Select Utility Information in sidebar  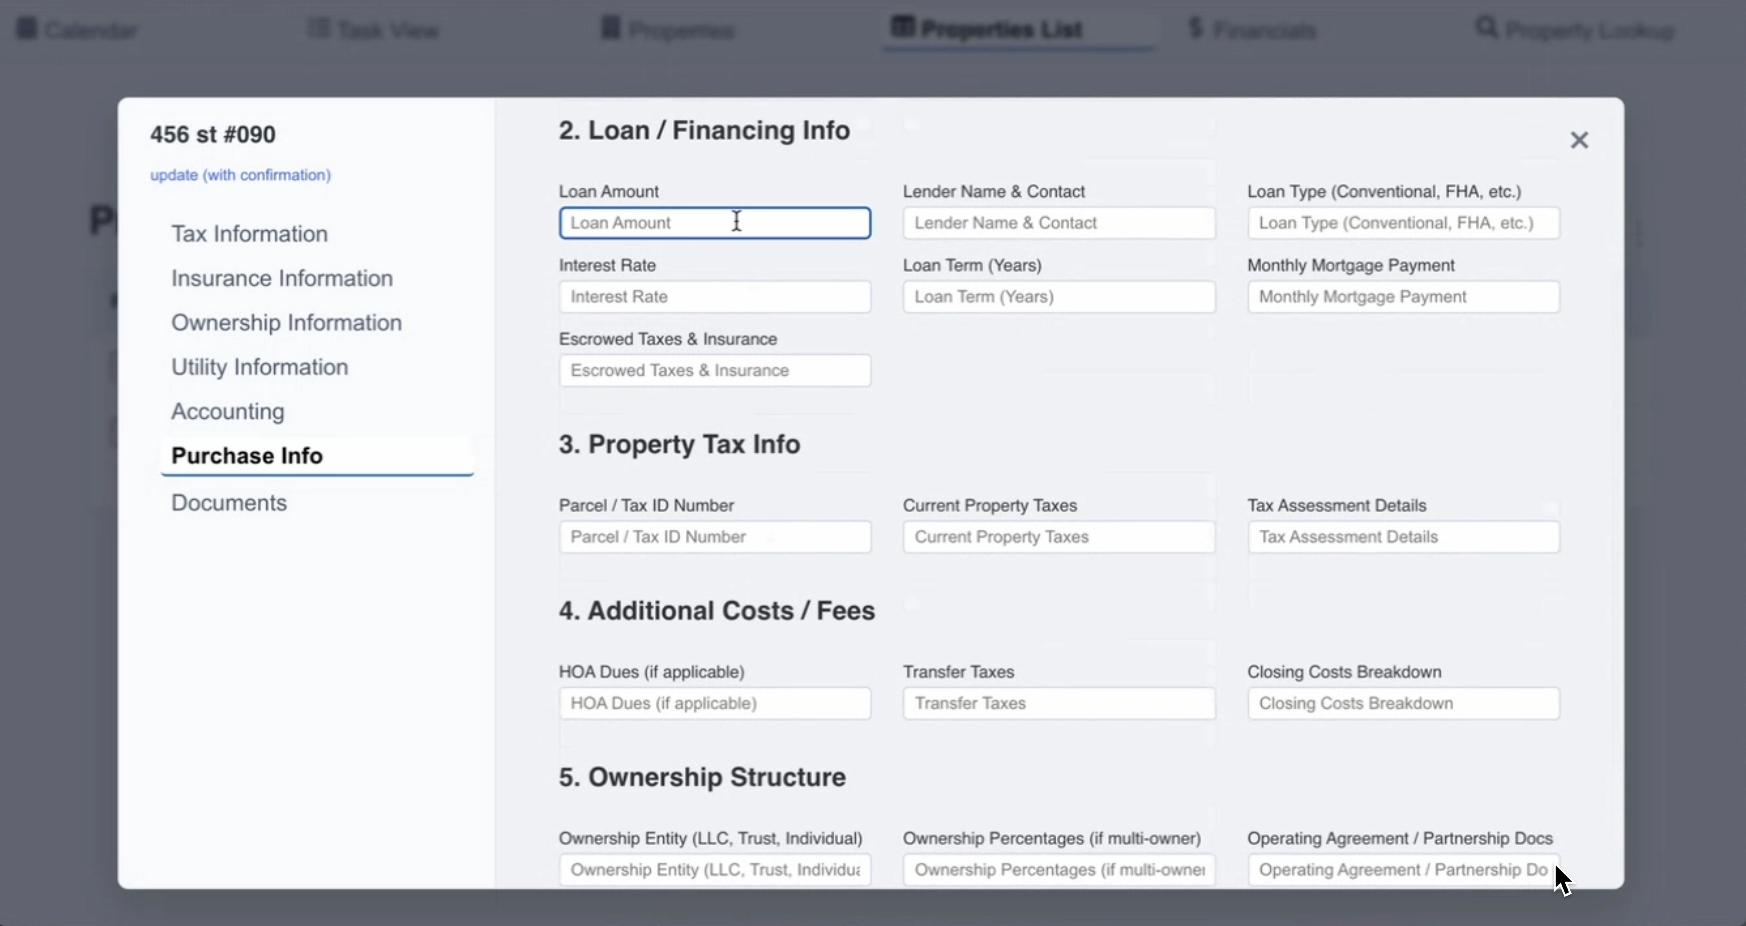pos(259,367)
